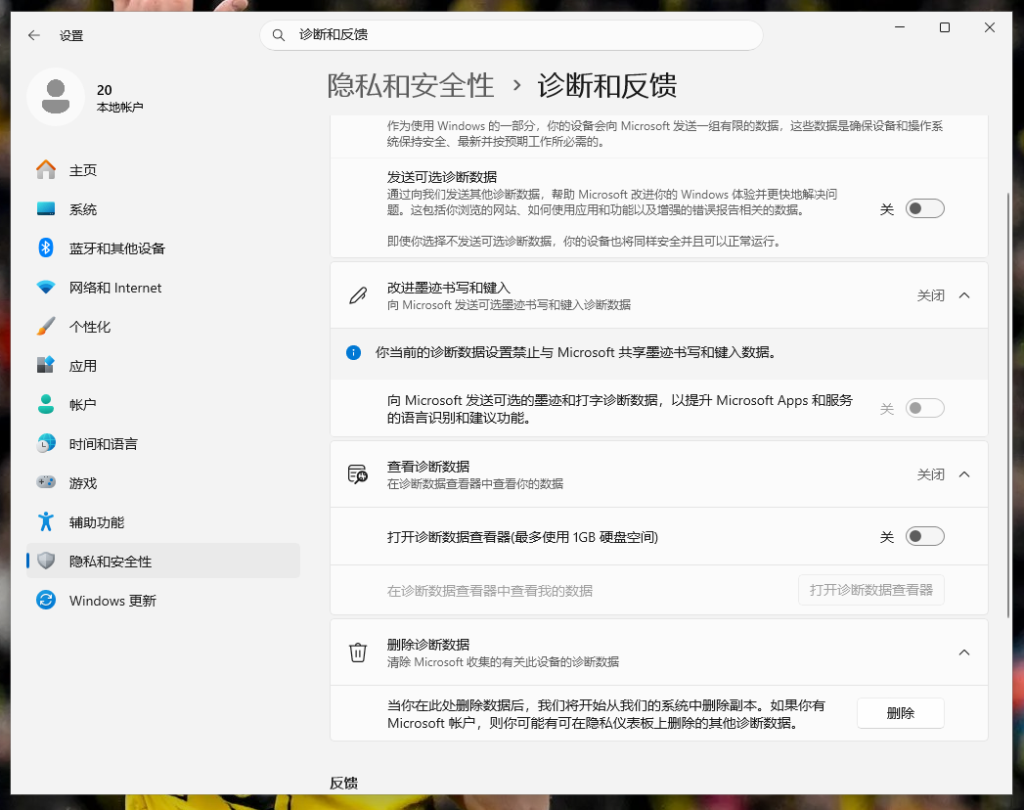Viewport: 1024px width, 810px height.
Task: Click the System (系统) monitor icon
Action: tap(46, 209)
